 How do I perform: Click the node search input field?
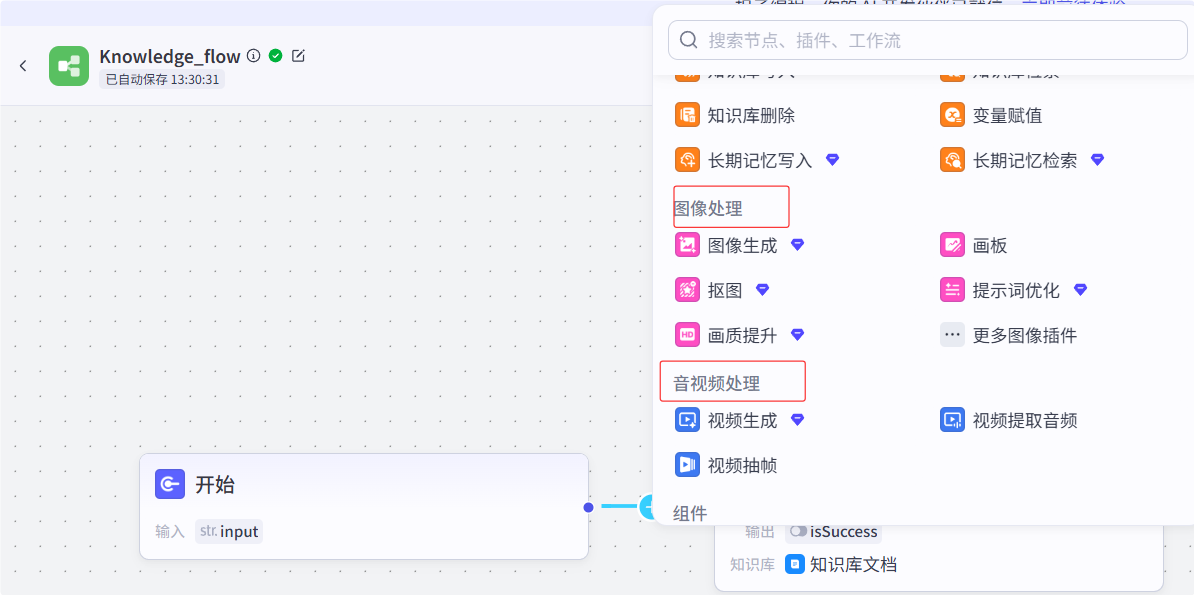coord(925,39)
